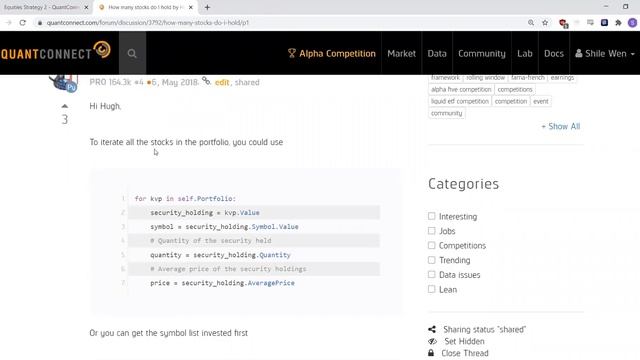
Task: Click the vote count number 3
Action: tap(64, 120)
